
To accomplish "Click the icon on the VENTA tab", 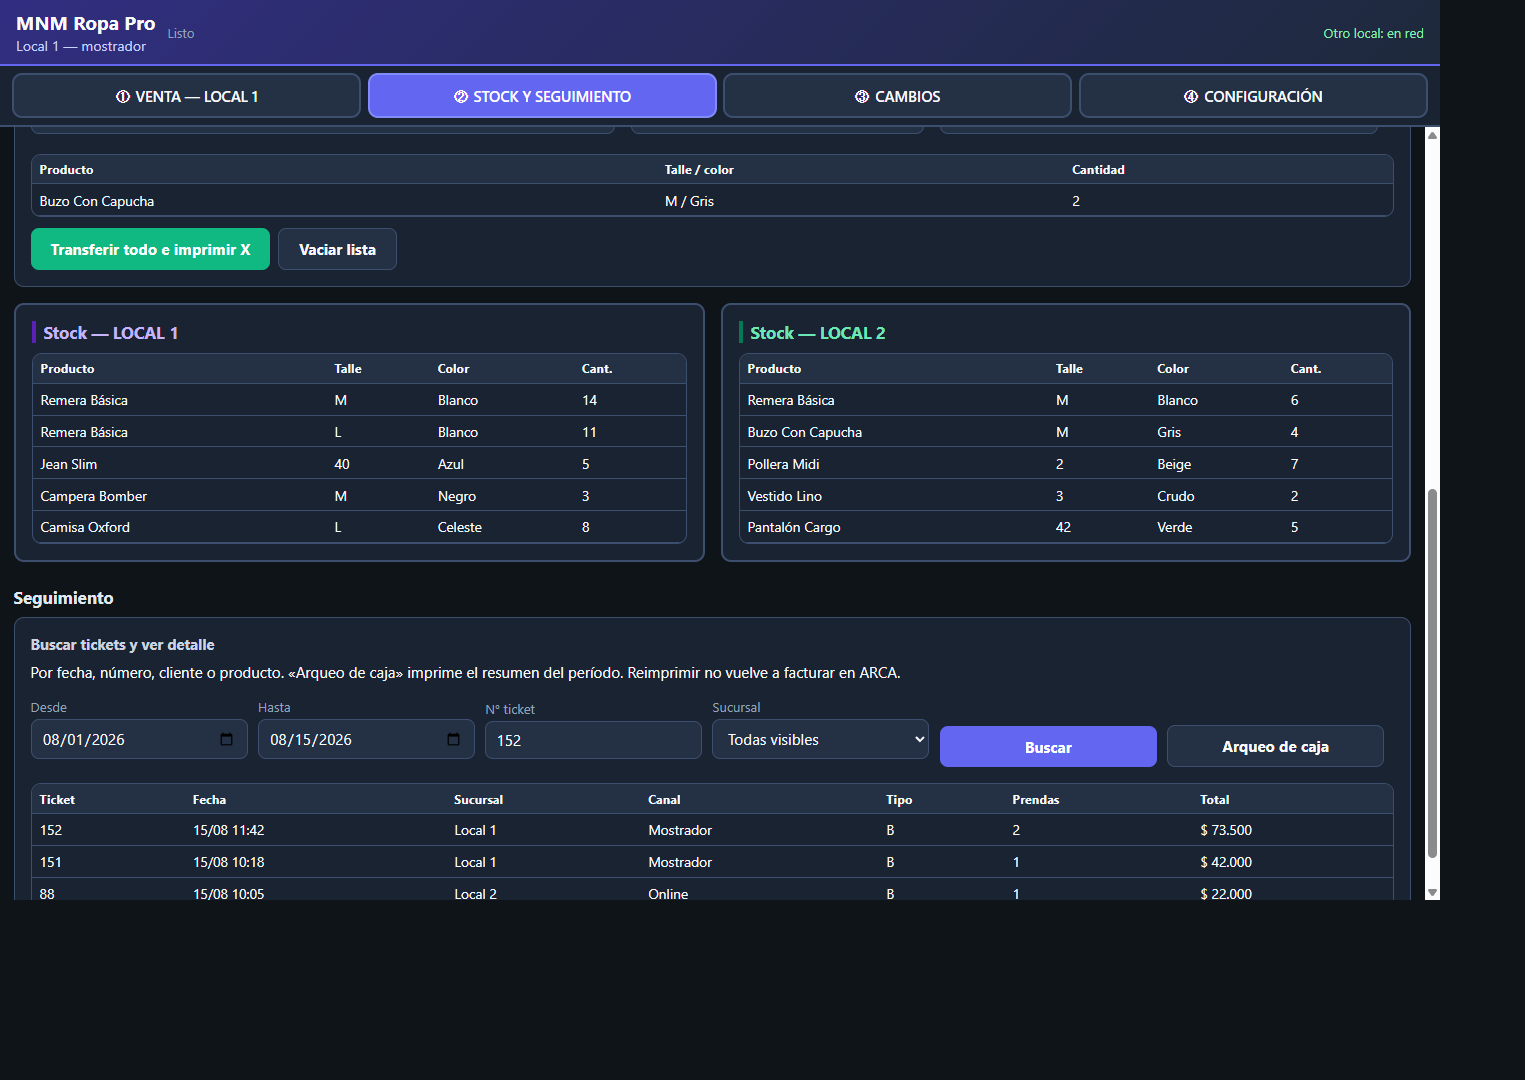I will (x=123, y=97).
